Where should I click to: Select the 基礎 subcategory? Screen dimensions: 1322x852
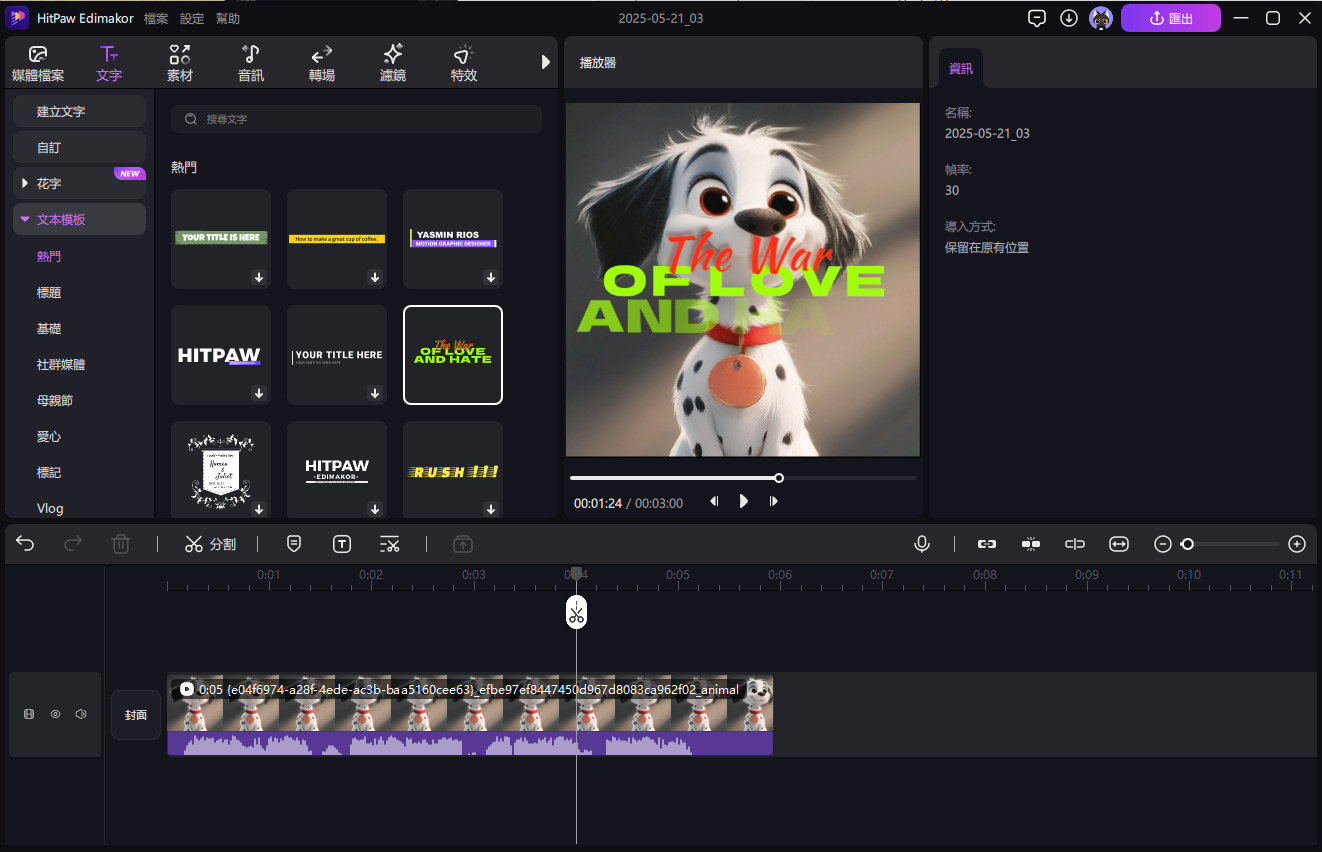click(49, 328)
